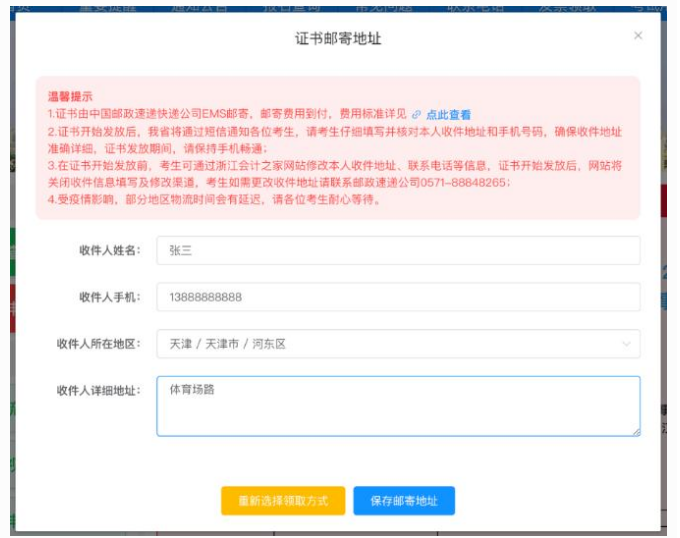The height and width of the screenshot is (538, 680).
Task: Focus the 收件人手机 phone number field
Action: coord(398,297)
